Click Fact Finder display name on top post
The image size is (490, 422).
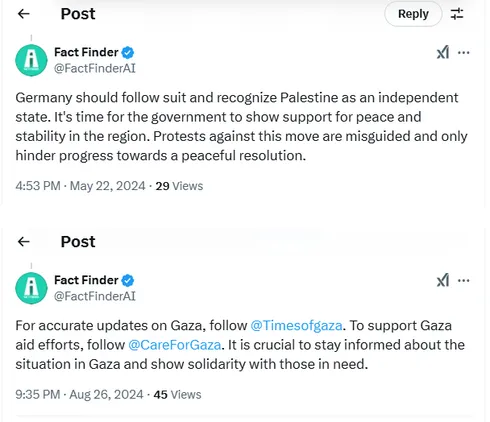[86, 52]
